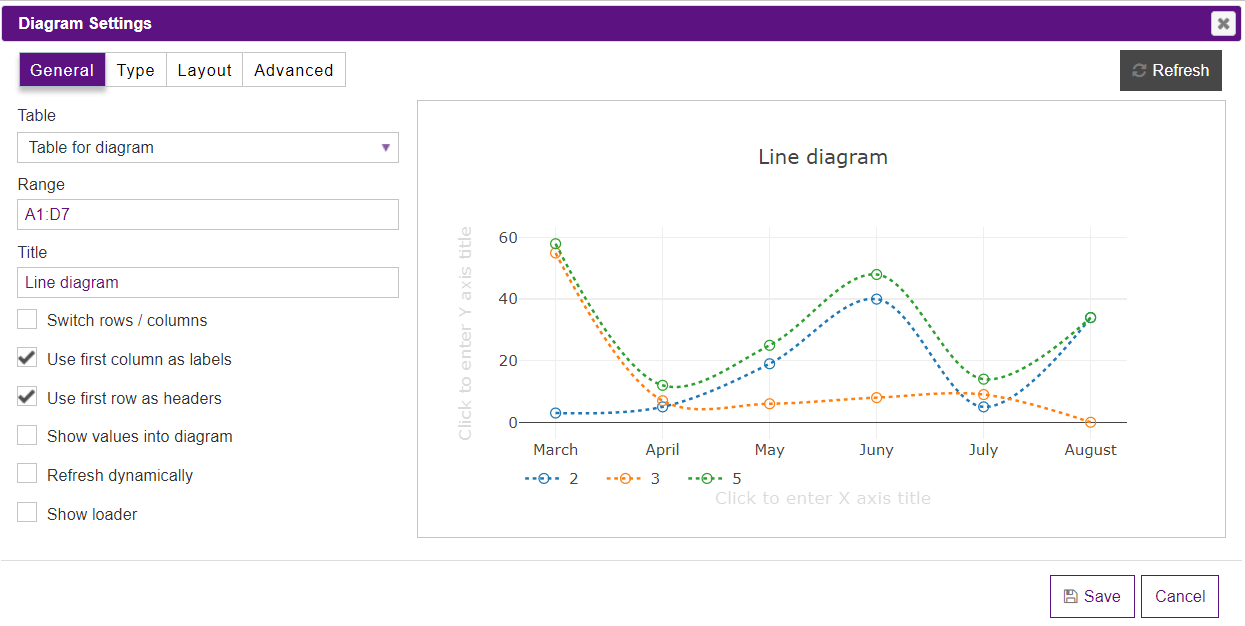Click the floppy disk icon on Save button
The height and width of the screenshot is (626, 1245).
click(x=1072, y=596)
